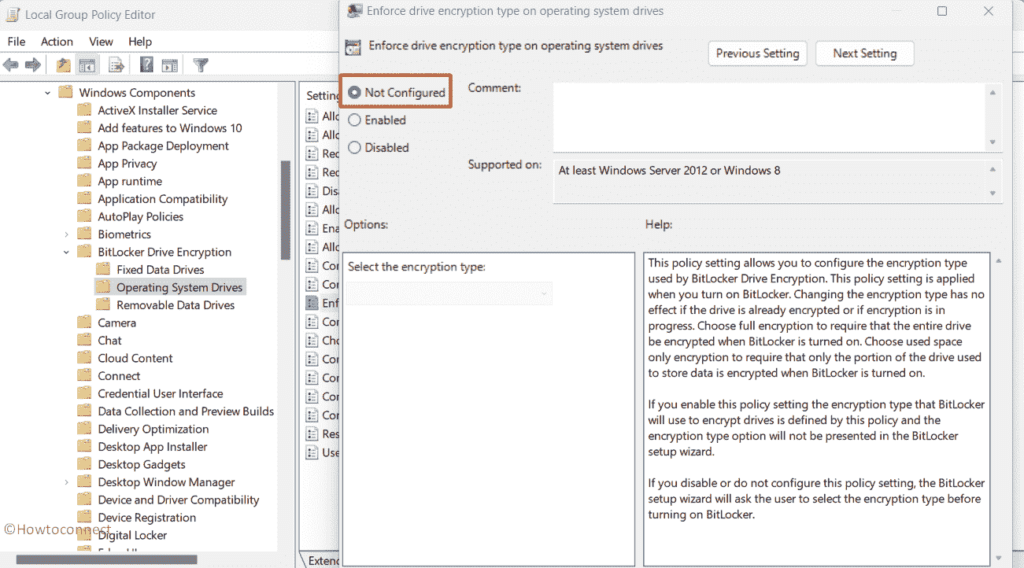Click the Comment box scroll-down arrow
1024x568 pixels.
tap(993, 142)
